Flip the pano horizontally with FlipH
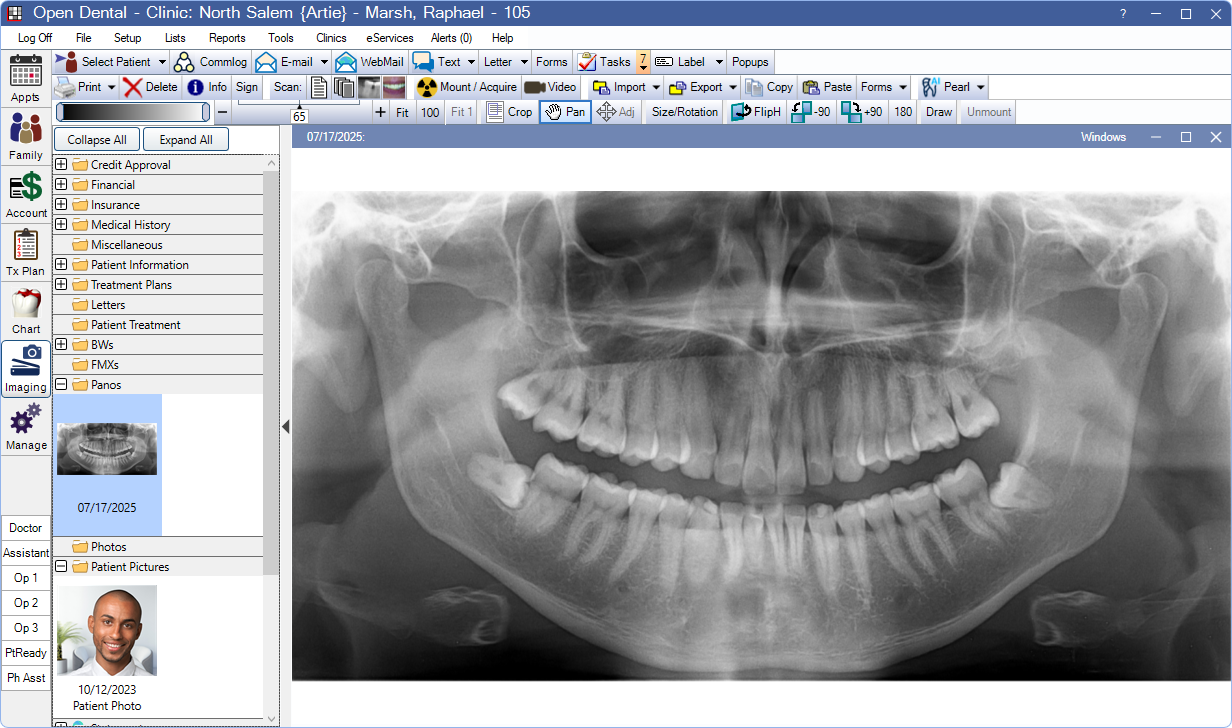 pos(755,112)
